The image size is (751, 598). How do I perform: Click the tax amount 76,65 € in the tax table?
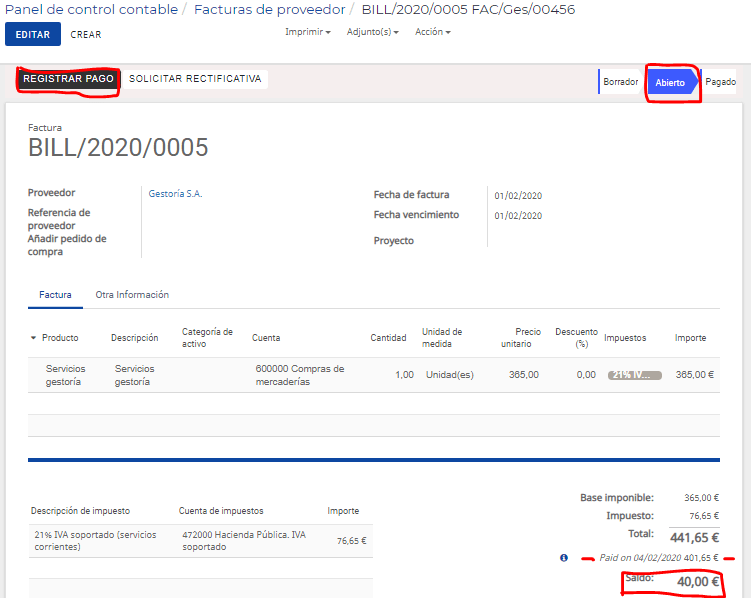tap(351, 541)
